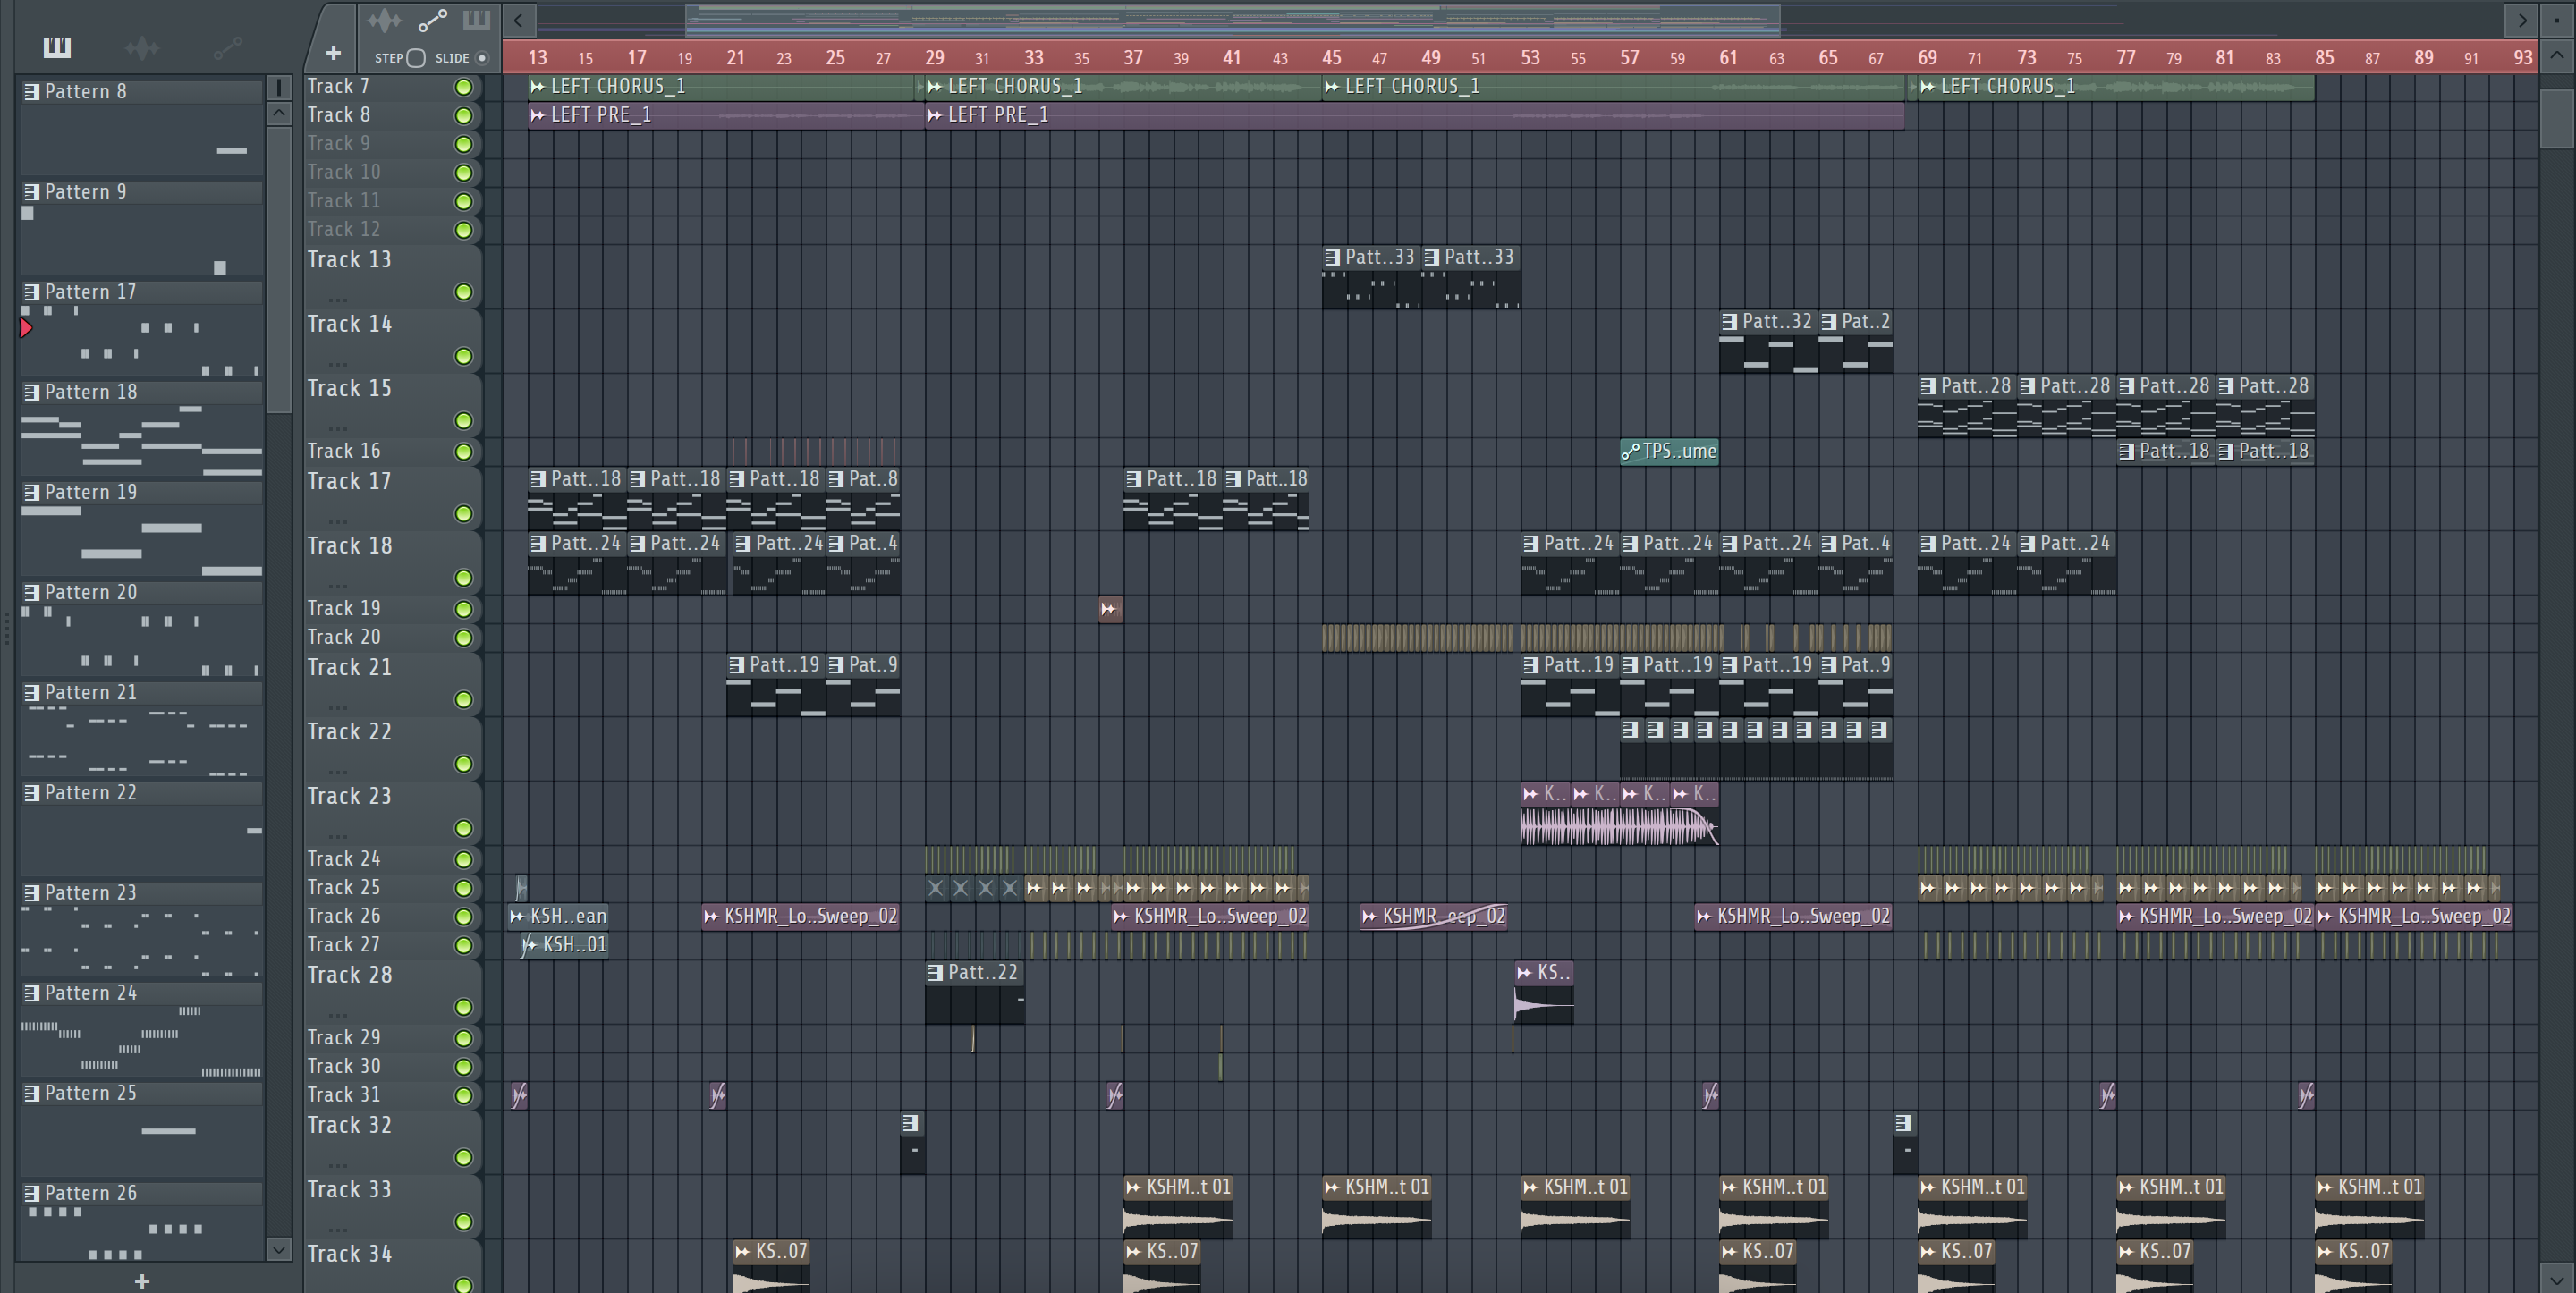Click bar 21 on the timeline ruler
Screen dimensions: 2576x1293
pyautogui.click(x=735, y=58)
